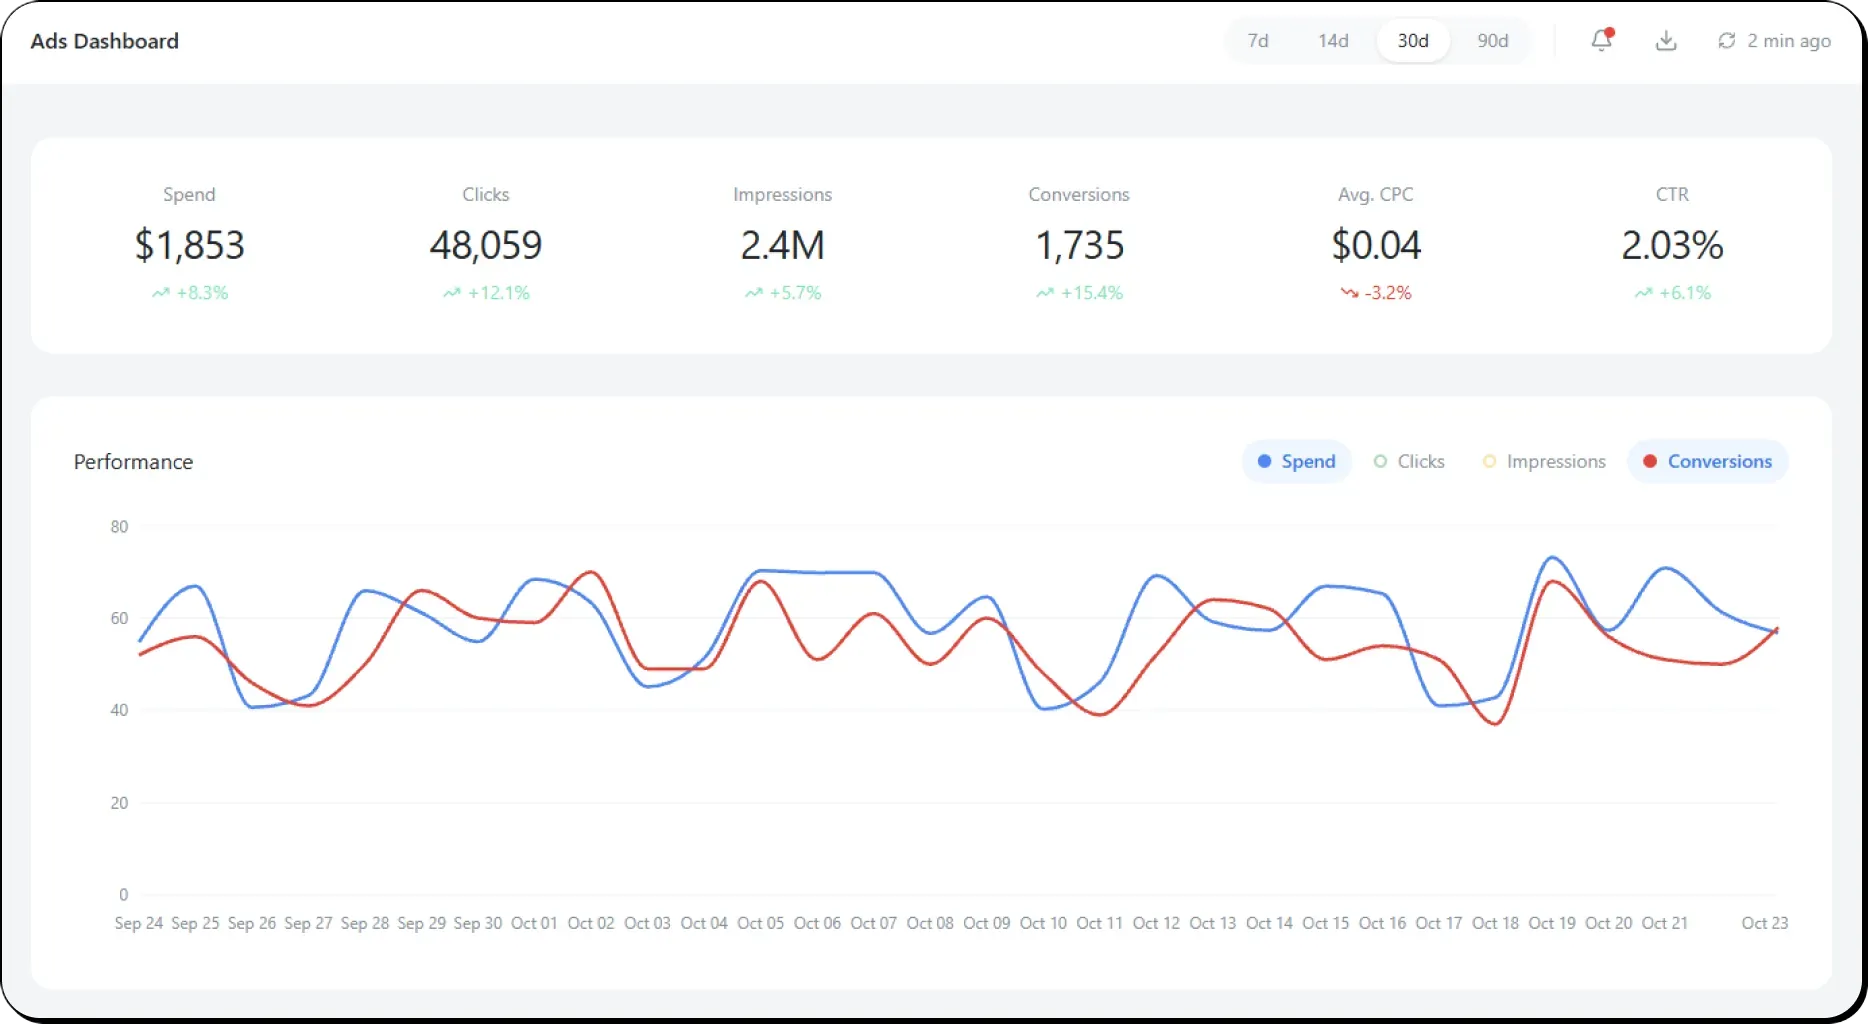
Task: Click the Conversions 1,735 metric value
Action: [x=1079, y=245]
